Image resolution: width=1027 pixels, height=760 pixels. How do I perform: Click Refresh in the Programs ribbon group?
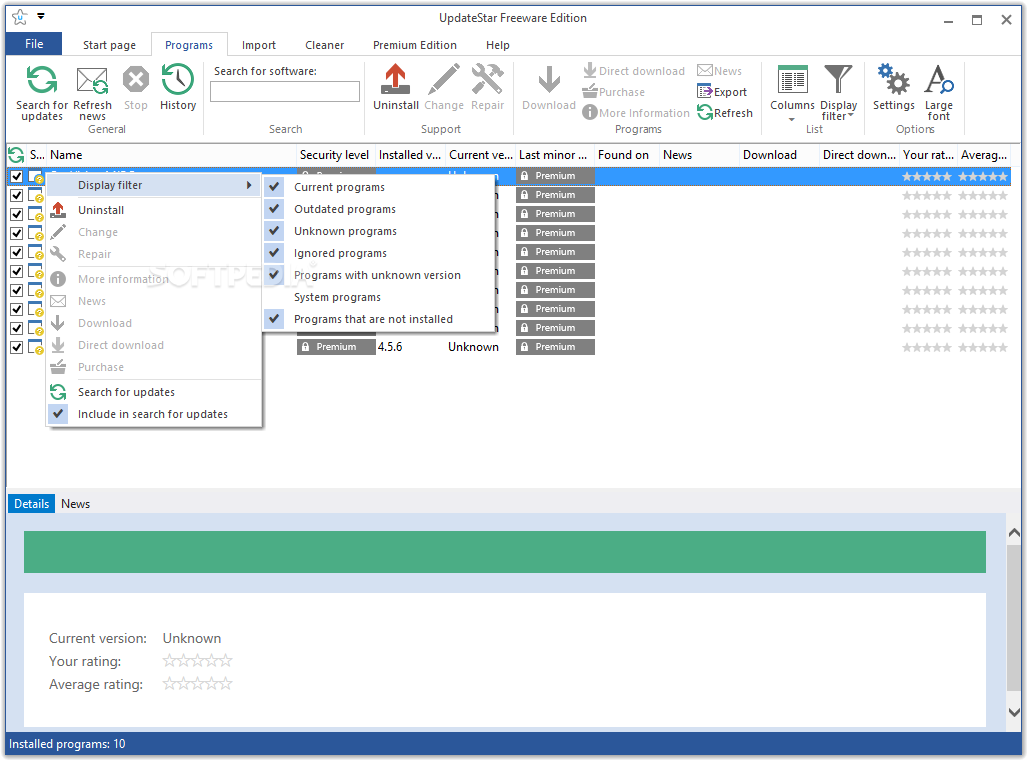[725, 113]
